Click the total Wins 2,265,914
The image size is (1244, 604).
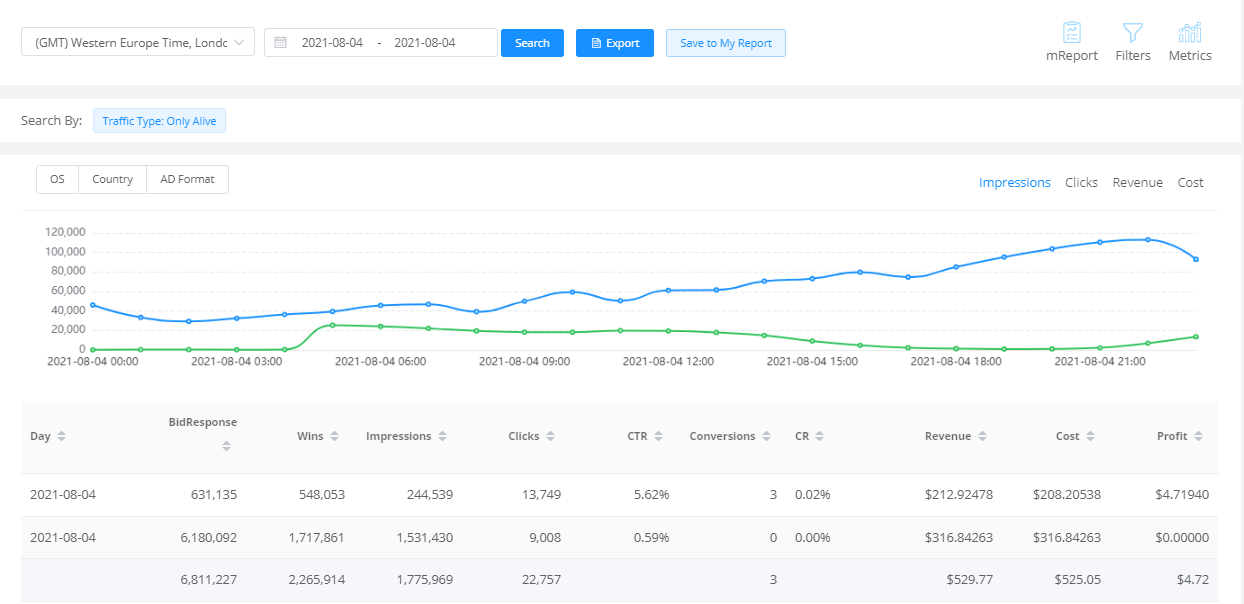tap(316, 580)
